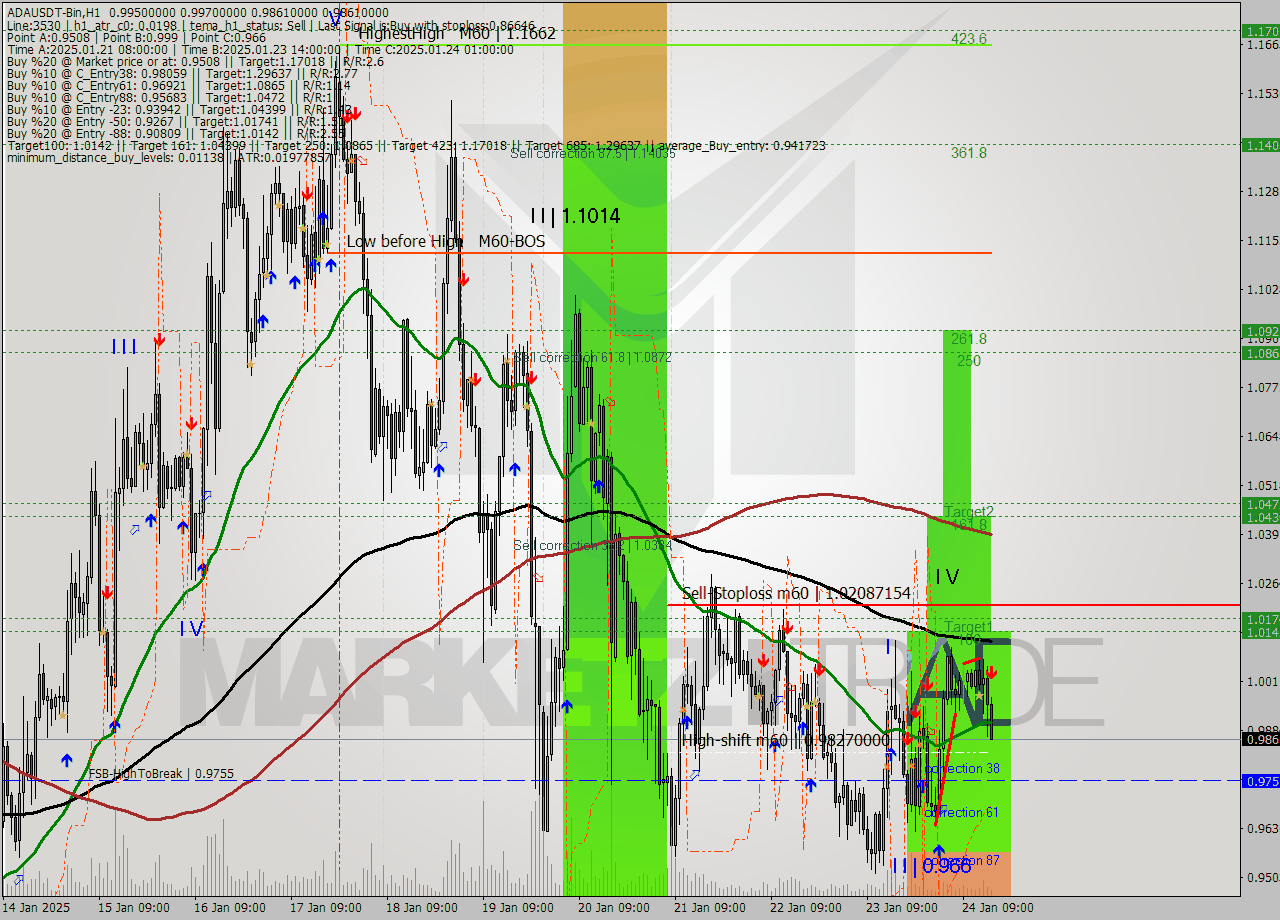1280x920 pixels.
Task: Select the 1.092 green price tag
Action: tap(1260, 331)
